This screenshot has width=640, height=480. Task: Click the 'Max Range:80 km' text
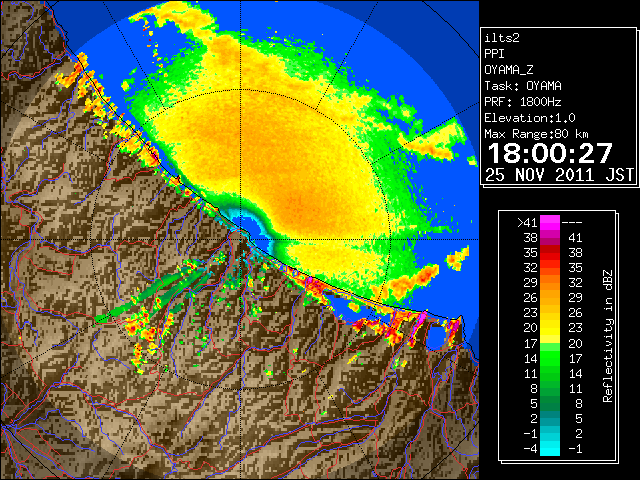coord(536,134)
